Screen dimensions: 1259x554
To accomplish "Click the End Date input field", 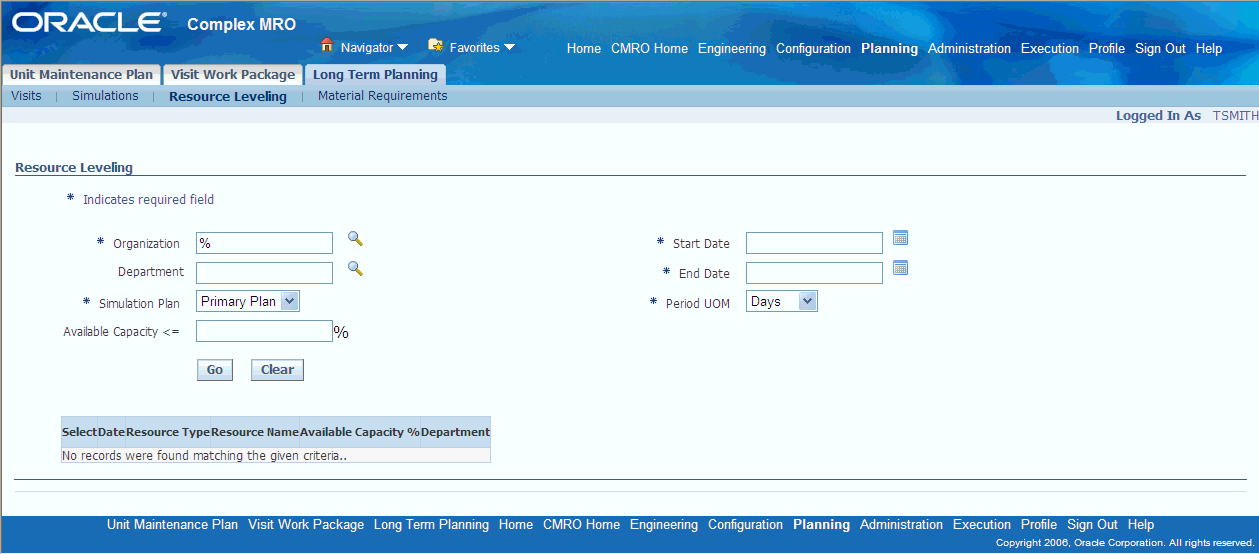I will [x=814, y=273].
